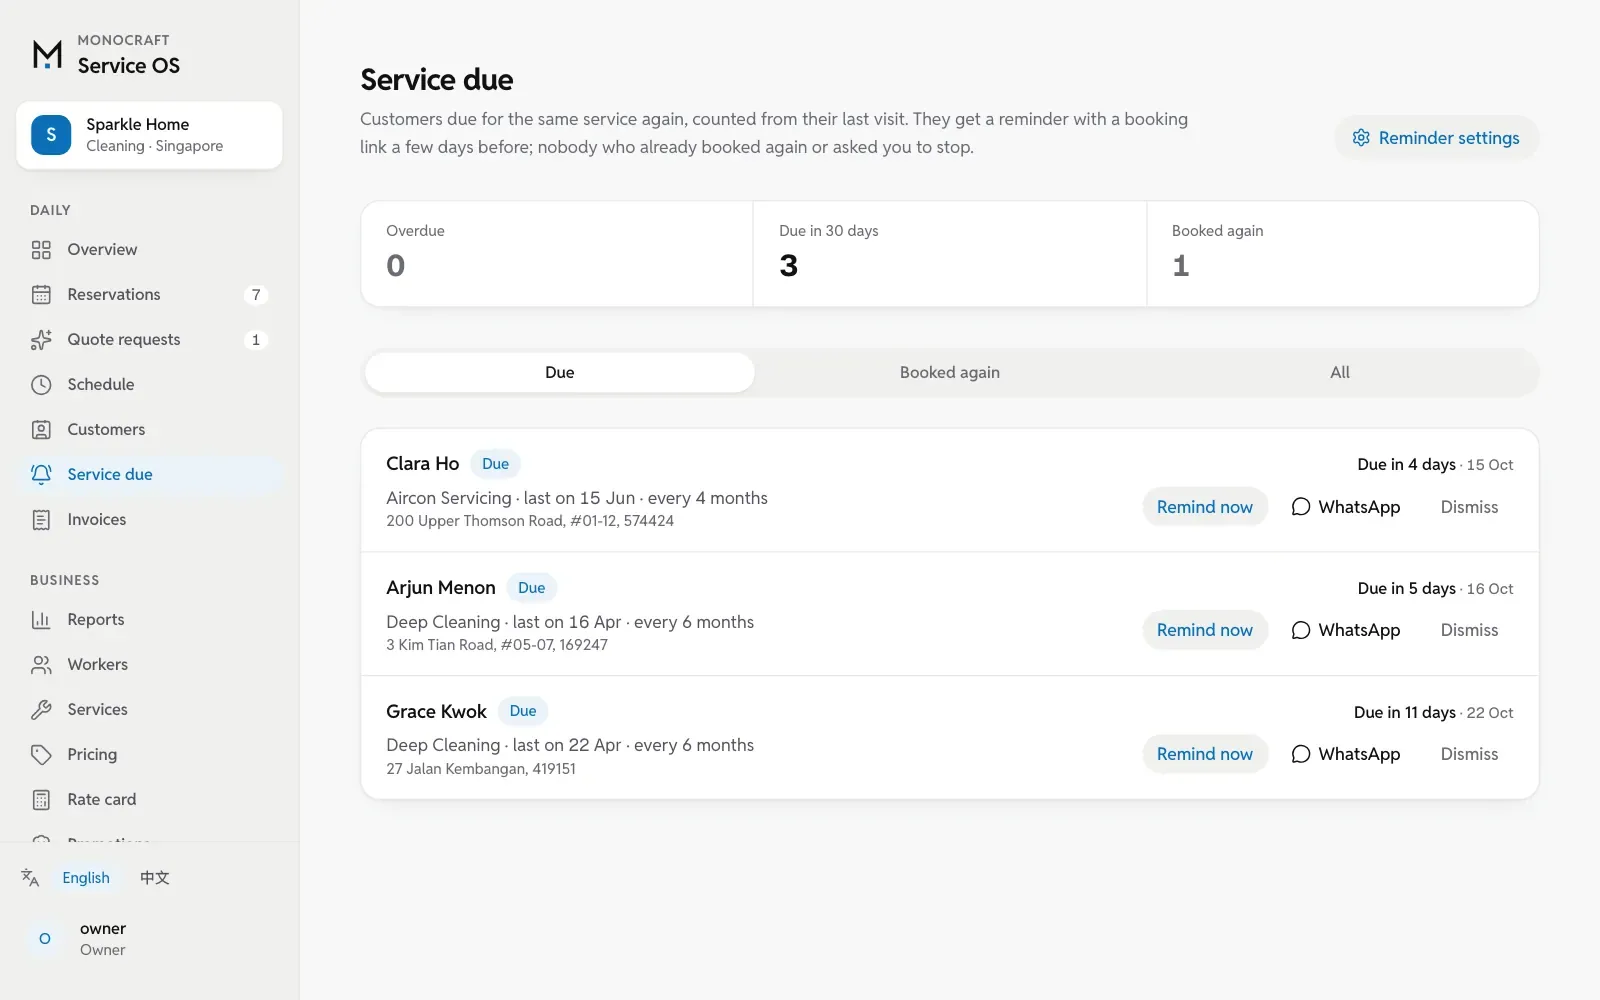Click the Pricing tag icon

tap(41, 755)
